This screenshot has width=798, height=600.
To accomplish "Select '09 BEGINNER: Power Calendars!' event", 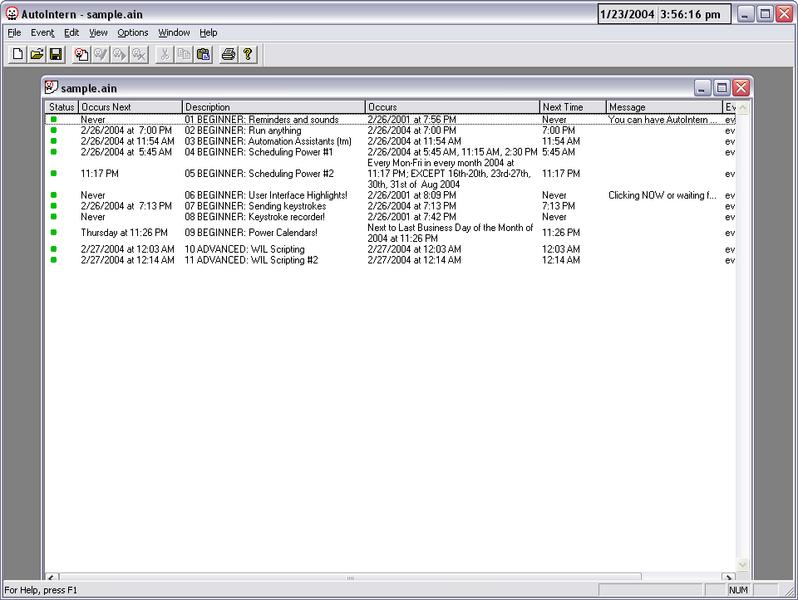I will [x=251, y=233].
